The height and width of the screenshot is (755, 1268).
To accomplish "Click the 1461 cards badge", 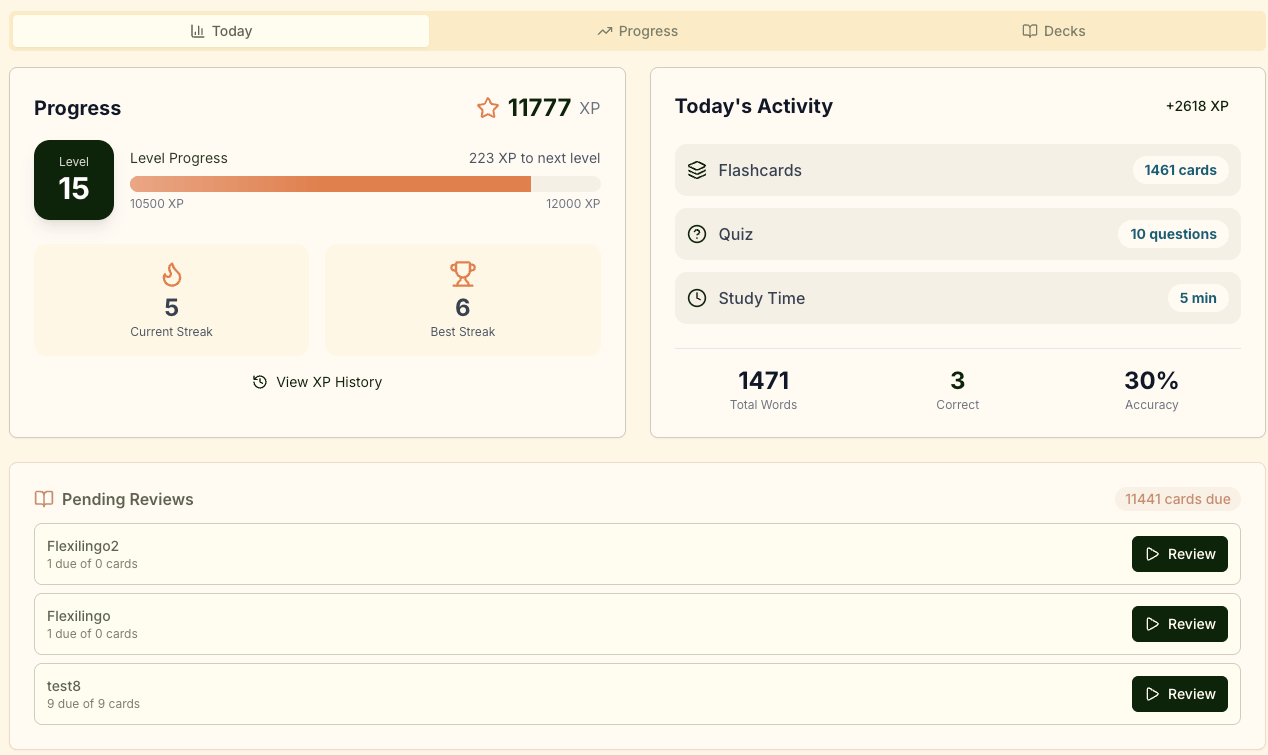I will pos(1180,170).
